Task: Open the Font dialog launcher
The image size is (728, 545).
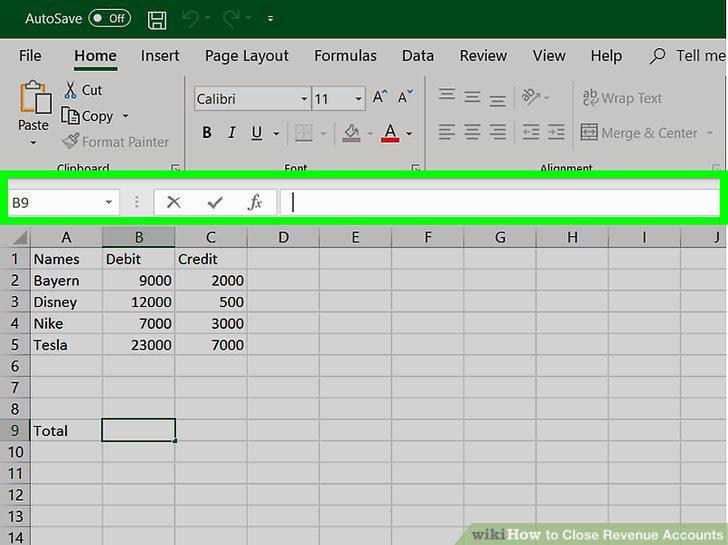Action: pyautogui.click(x=416, y=168)
